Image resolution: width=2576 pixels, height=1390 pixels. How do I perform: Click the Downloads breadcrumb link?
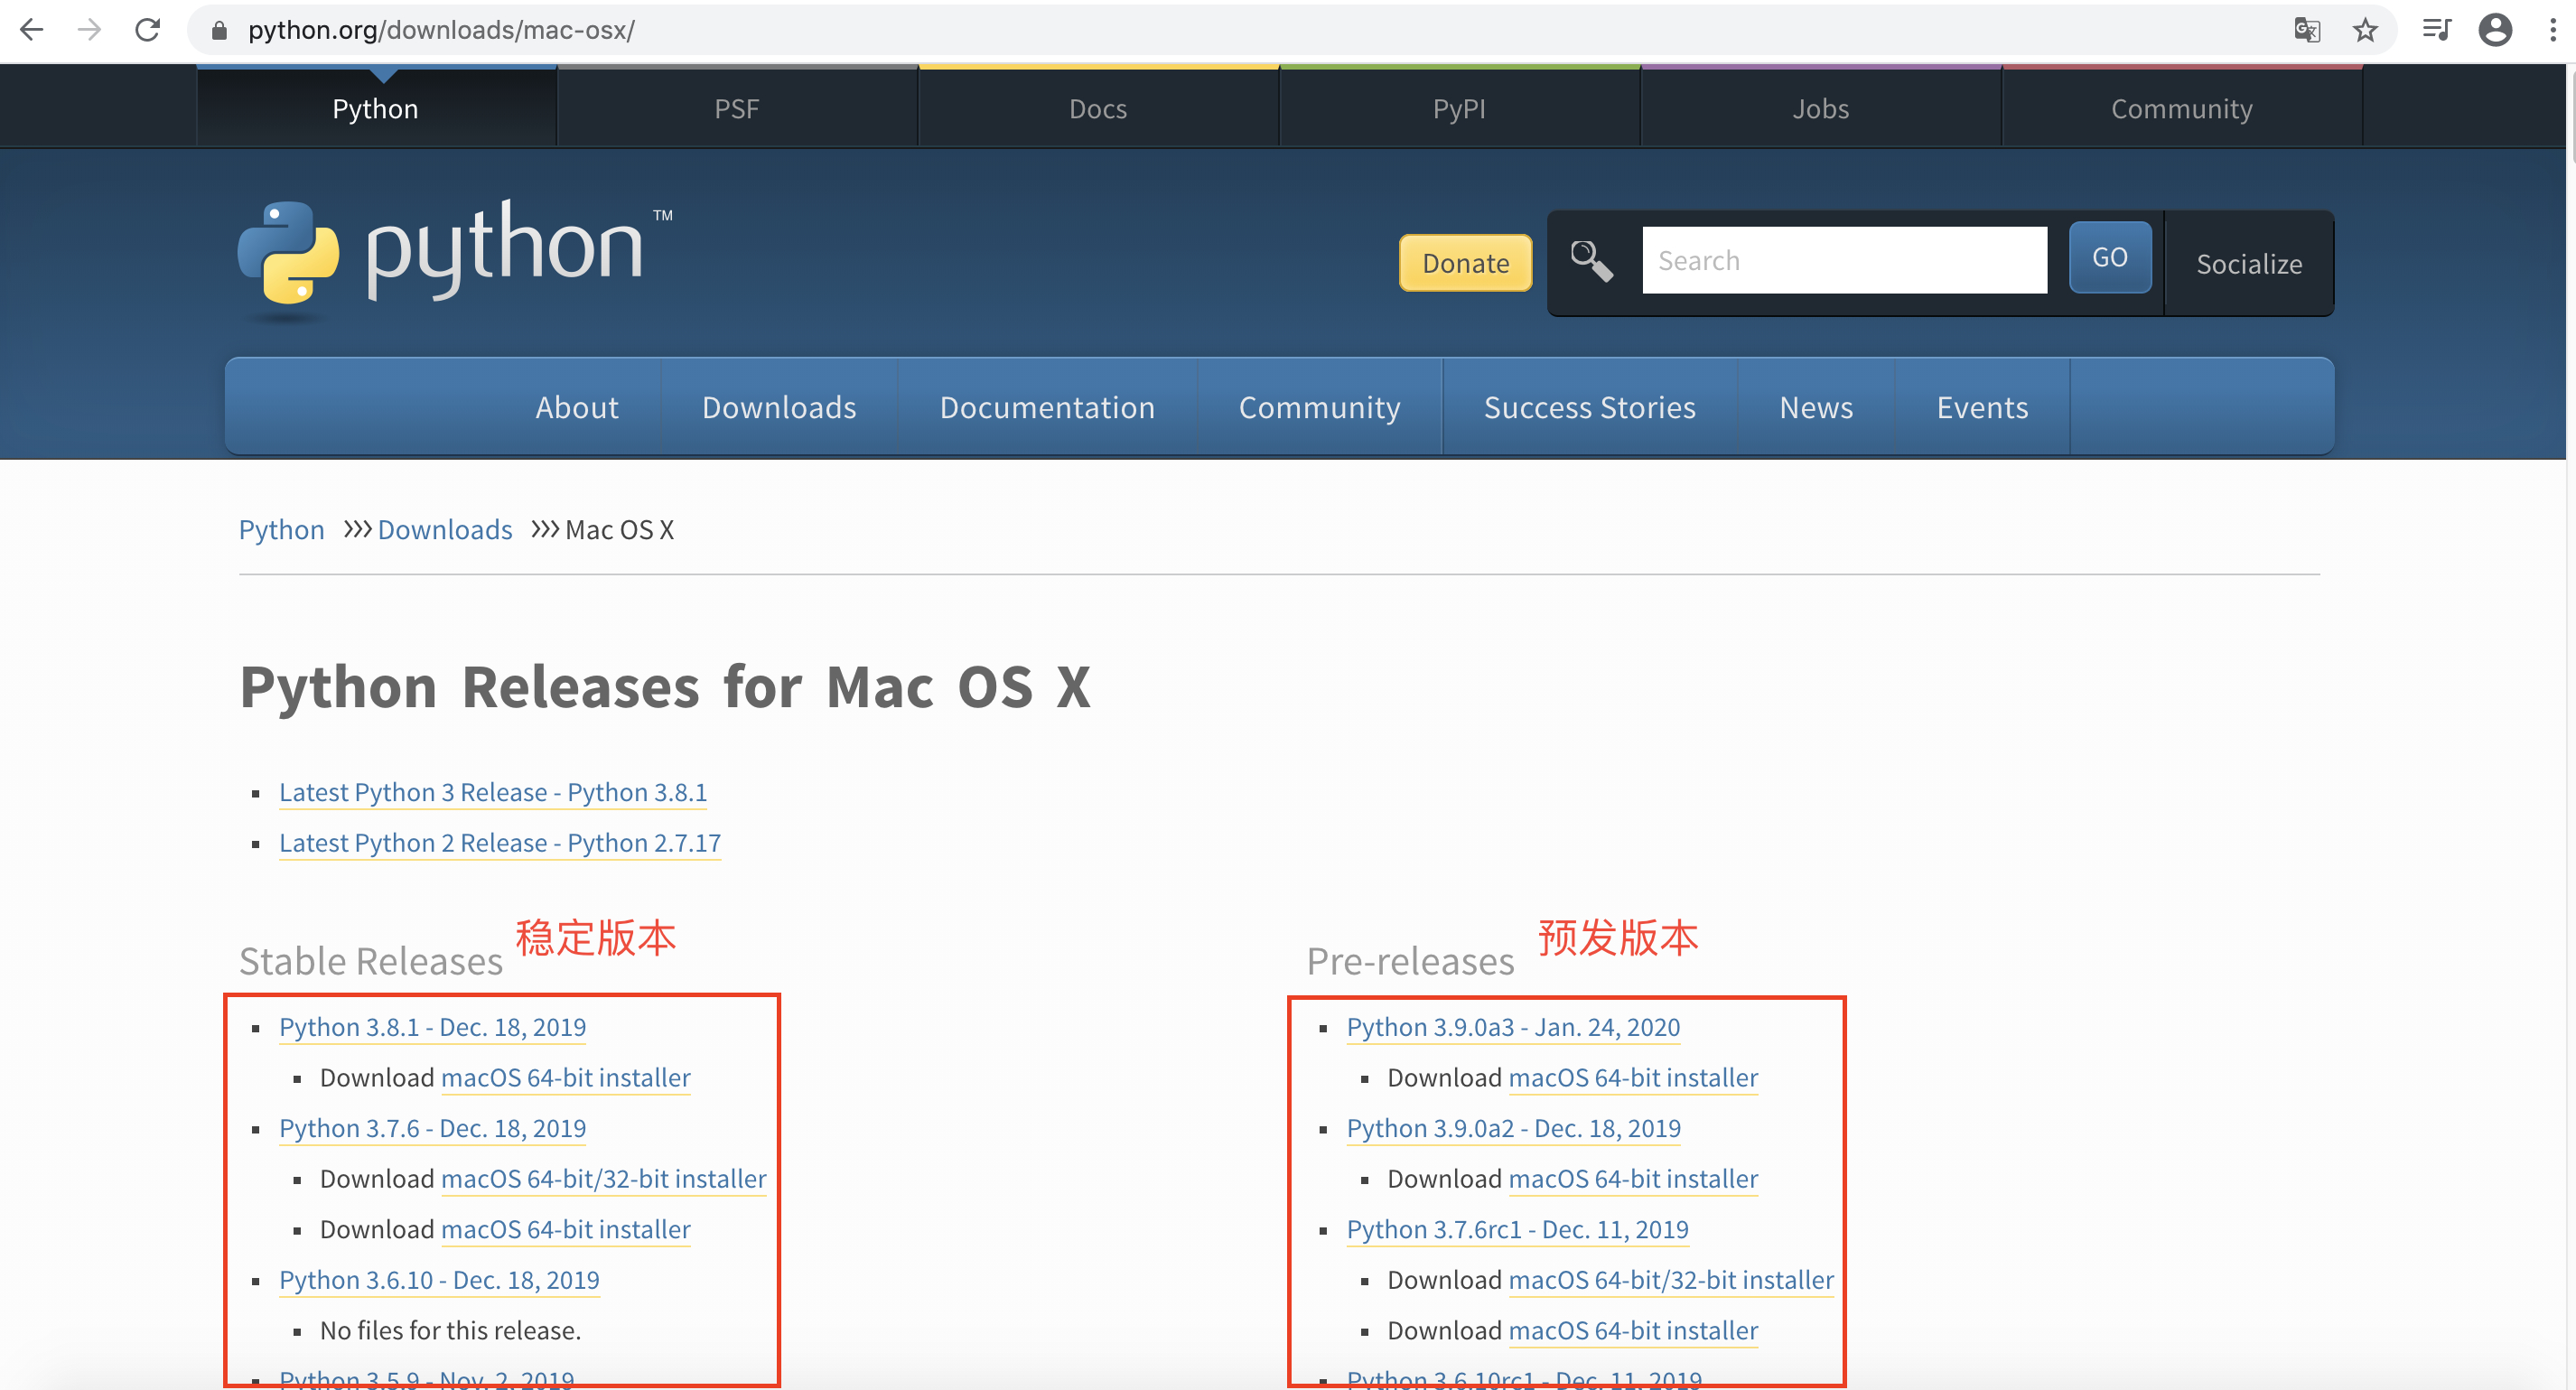445,530
